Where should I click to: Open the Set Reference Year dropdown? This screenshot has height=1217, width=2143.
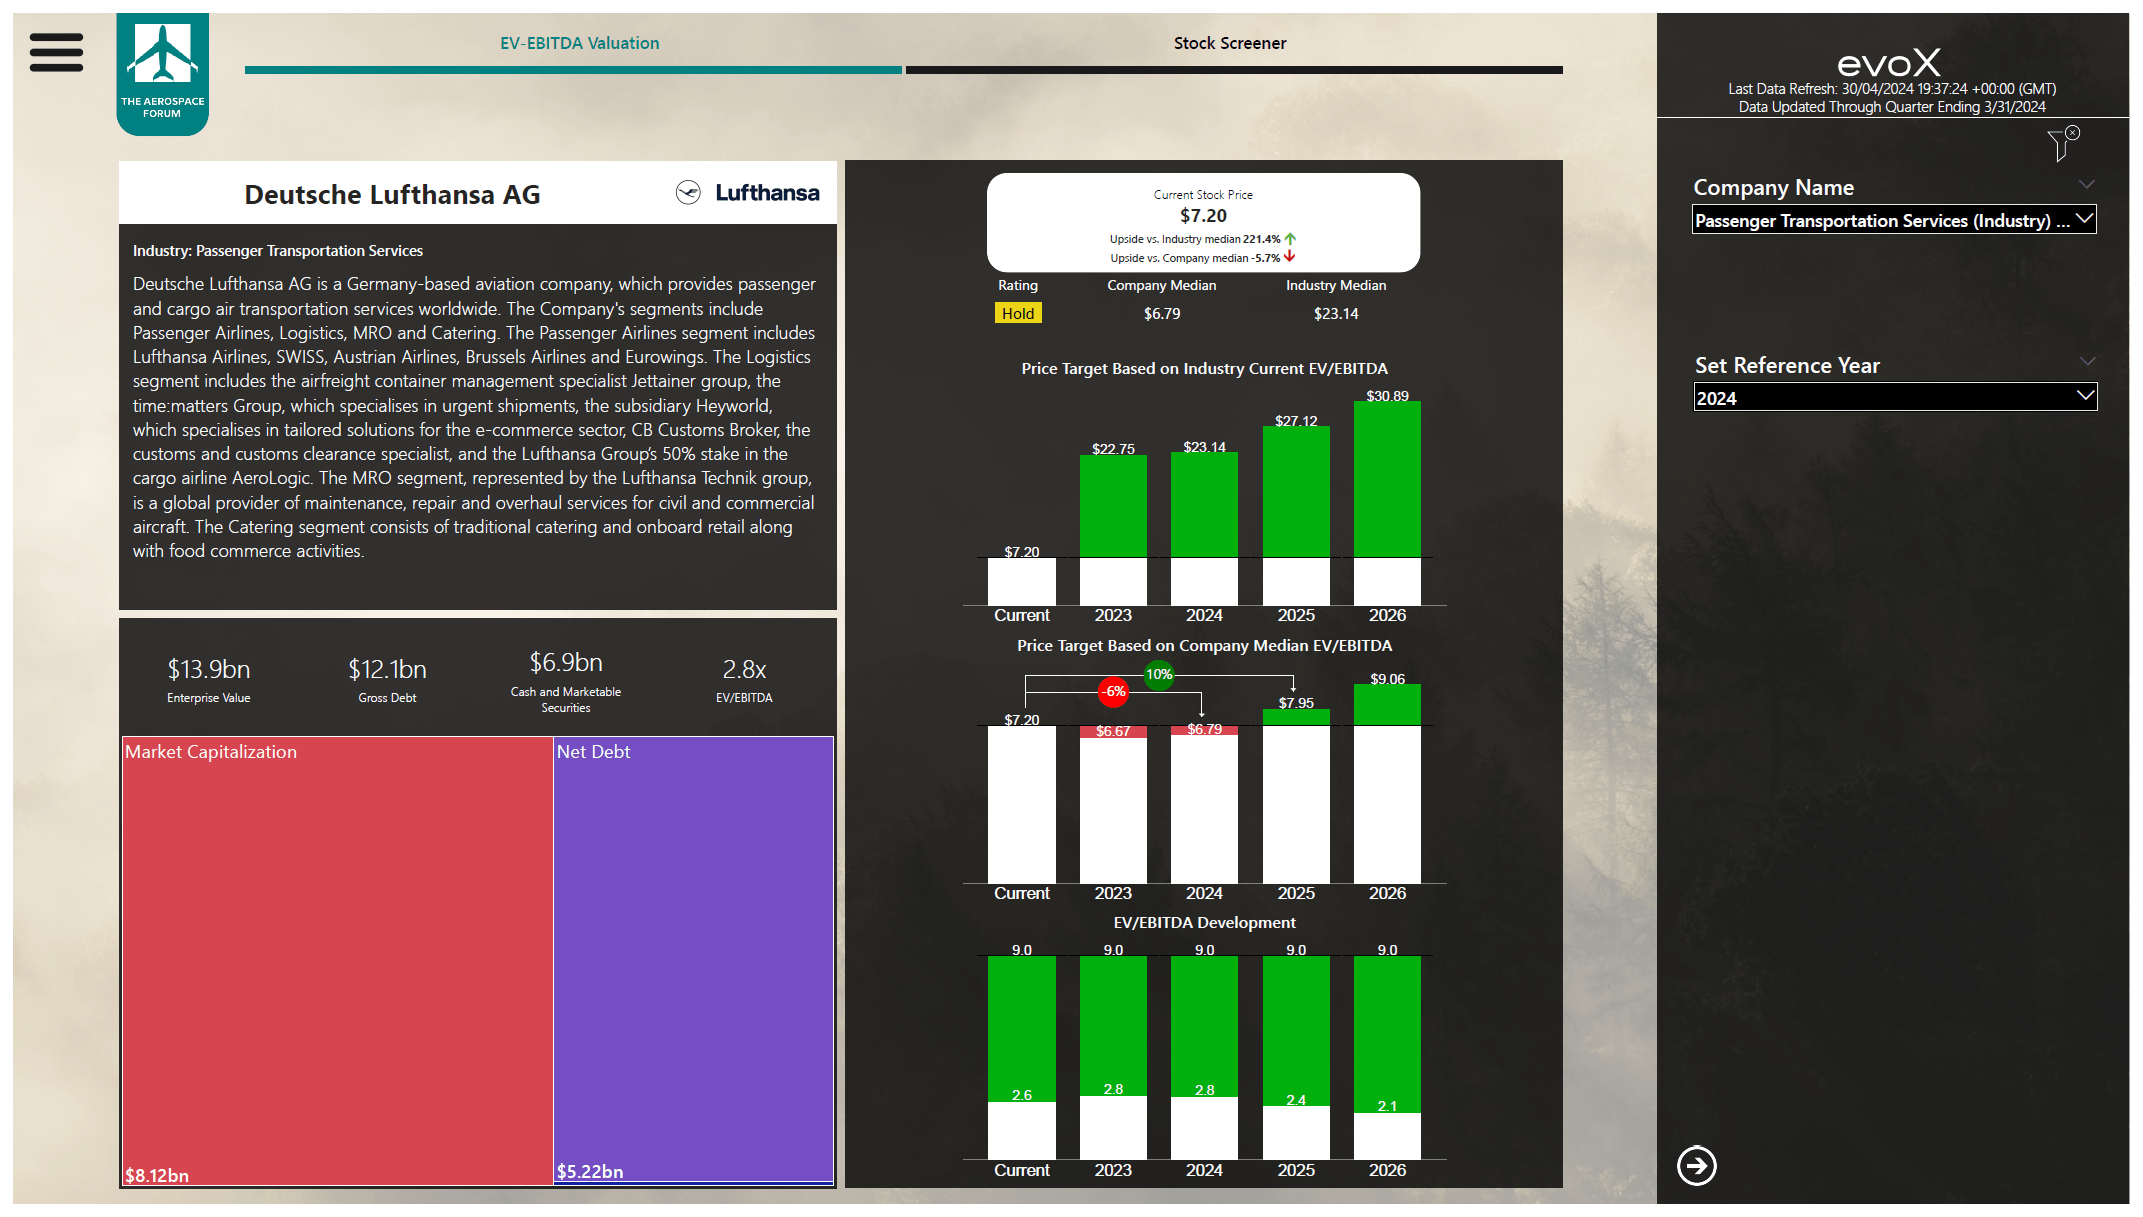(1894, 397)
